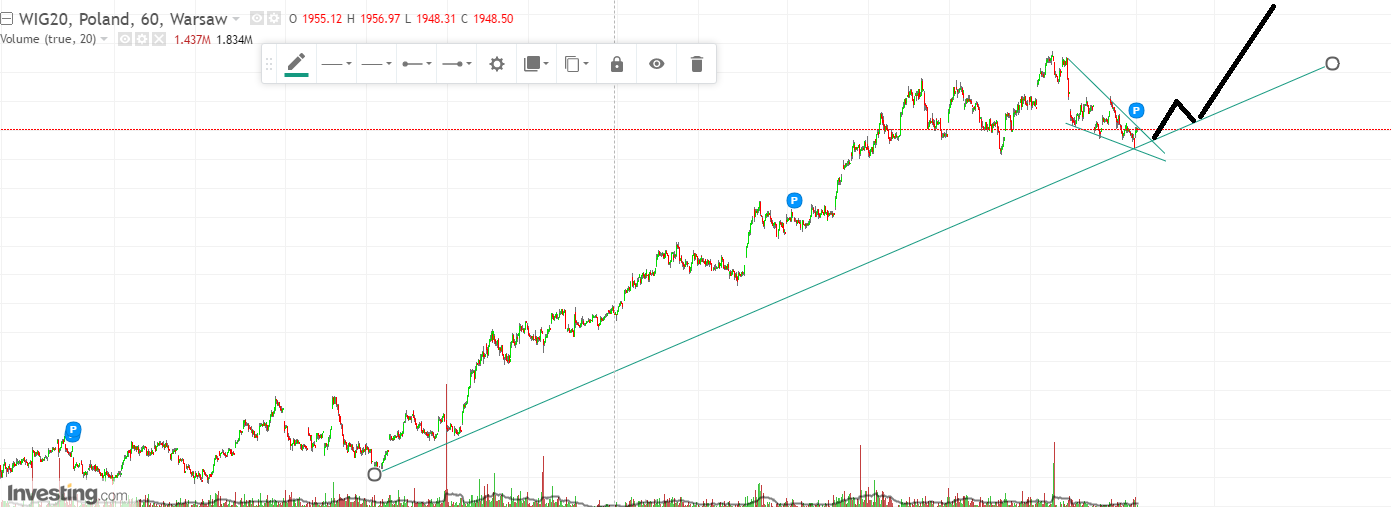Viewport: 1391px width, 507px height.
Task: Click the P marker above rightmost candles
Action: point(1137,110)
